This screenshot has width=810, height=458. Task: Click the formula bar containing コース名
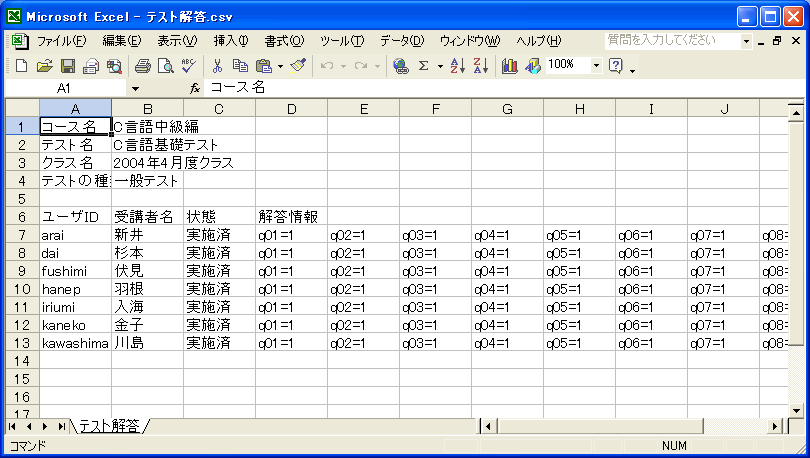[504, 88]
